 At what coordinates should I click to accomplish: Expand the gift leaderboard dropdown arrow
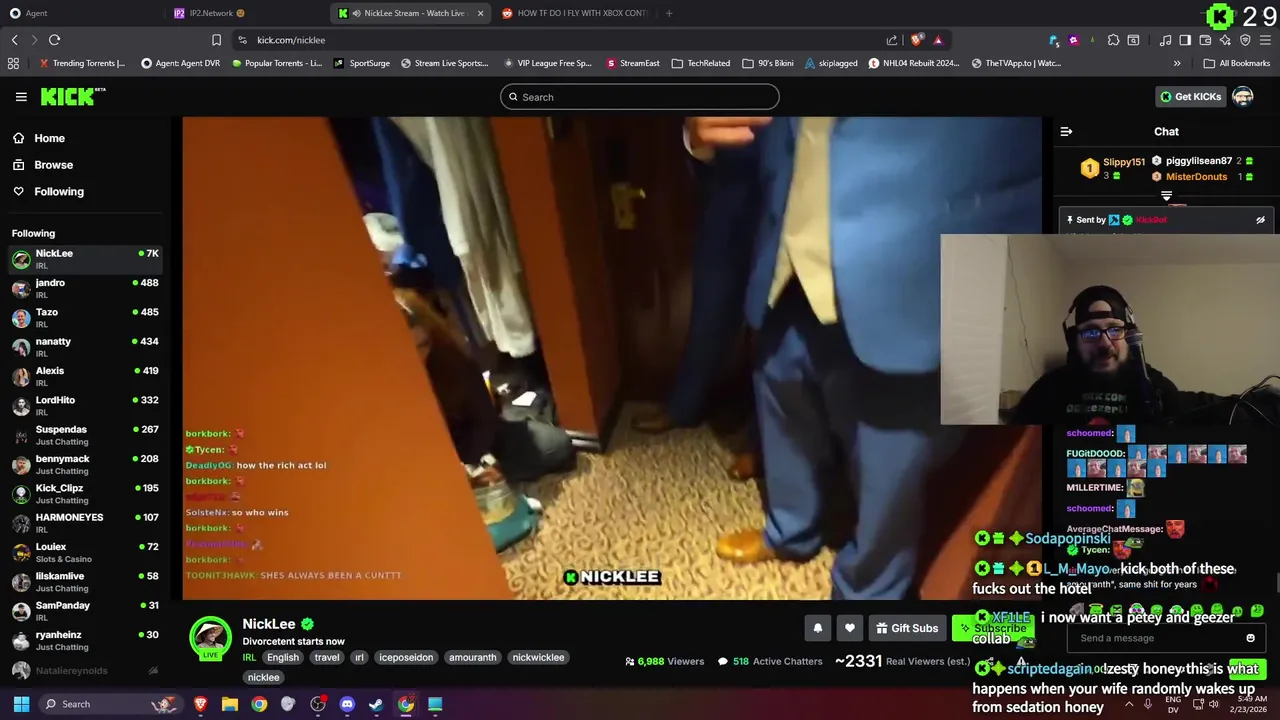[1166, 196]
